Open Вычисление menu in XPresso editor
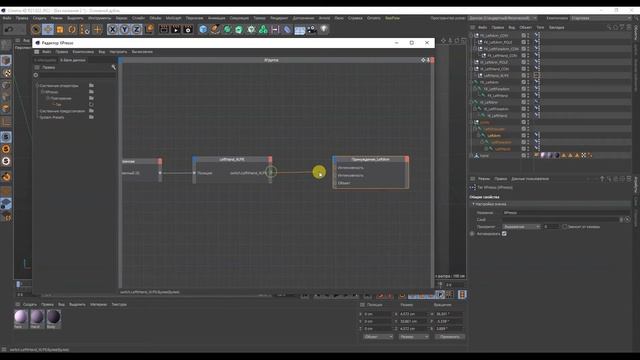Image resolution: width=640 pixels, height=360 pixels. (x=142, y=52)
